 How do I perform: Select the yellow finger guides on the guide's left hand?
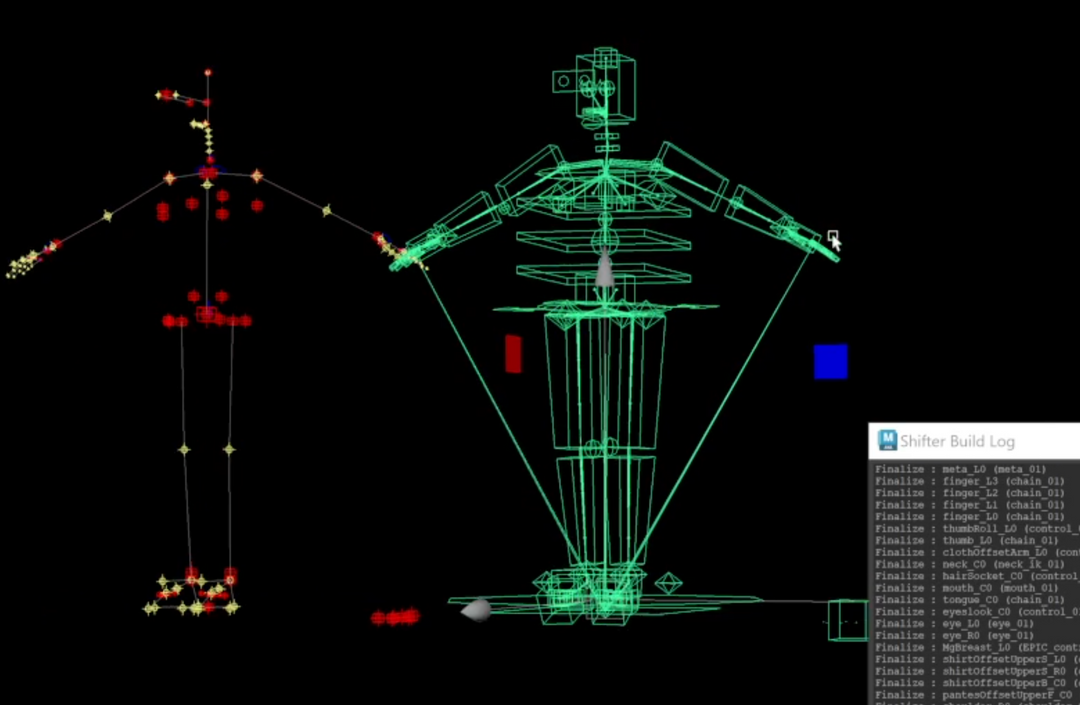22,265
